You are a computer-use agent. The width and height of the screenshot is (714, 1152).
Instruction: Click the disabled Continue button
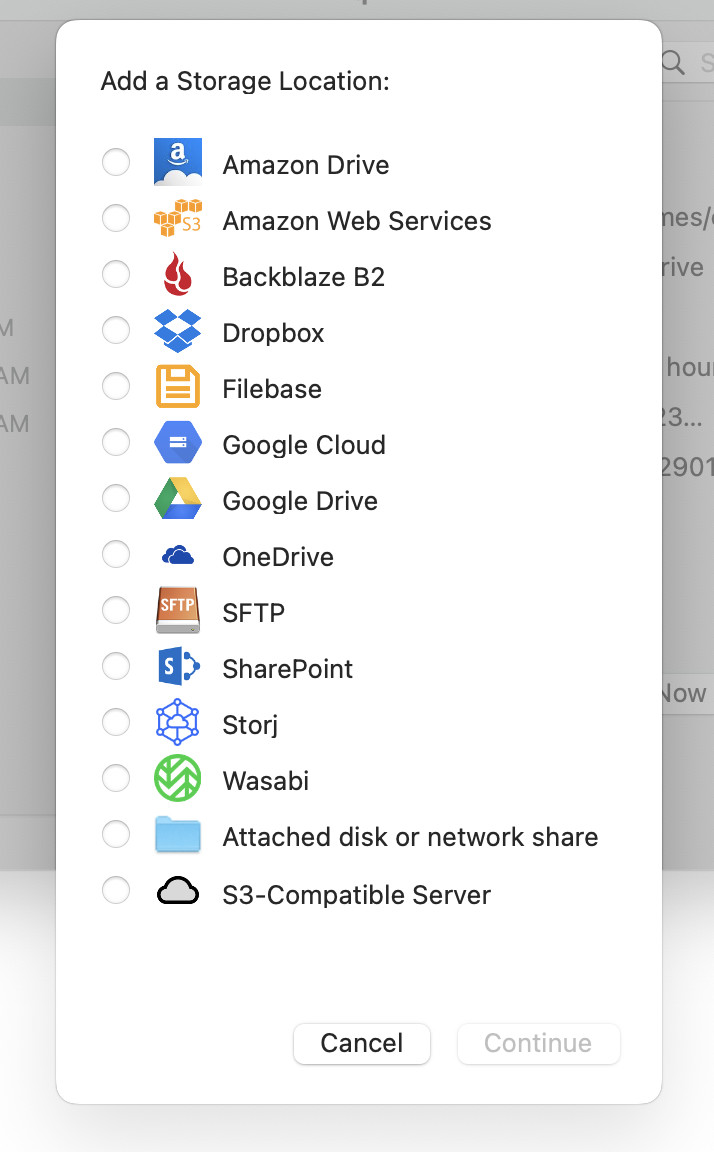(x=538, y=1043)
